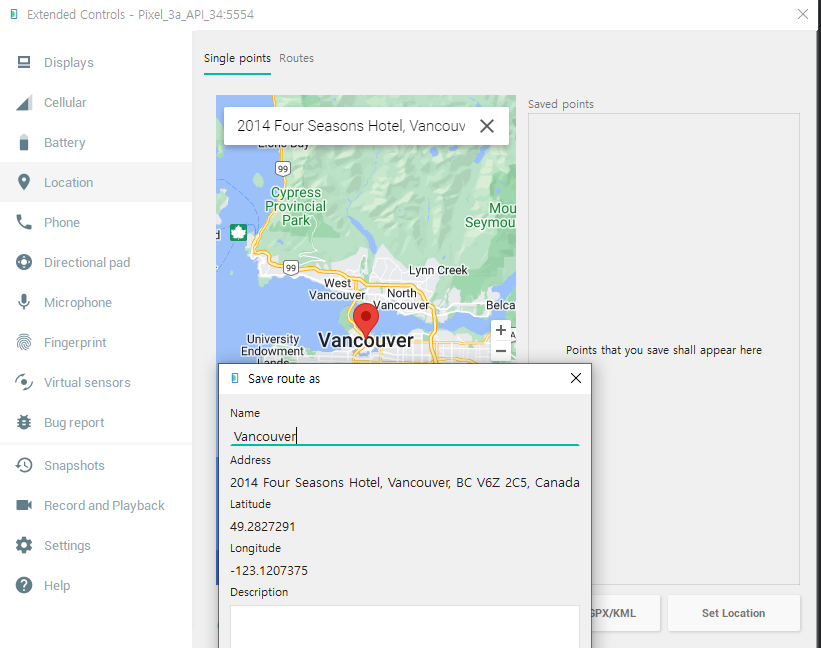Click the Lynn Creek map label
Viewport: 821px width, 648px height.
(438, 270)
